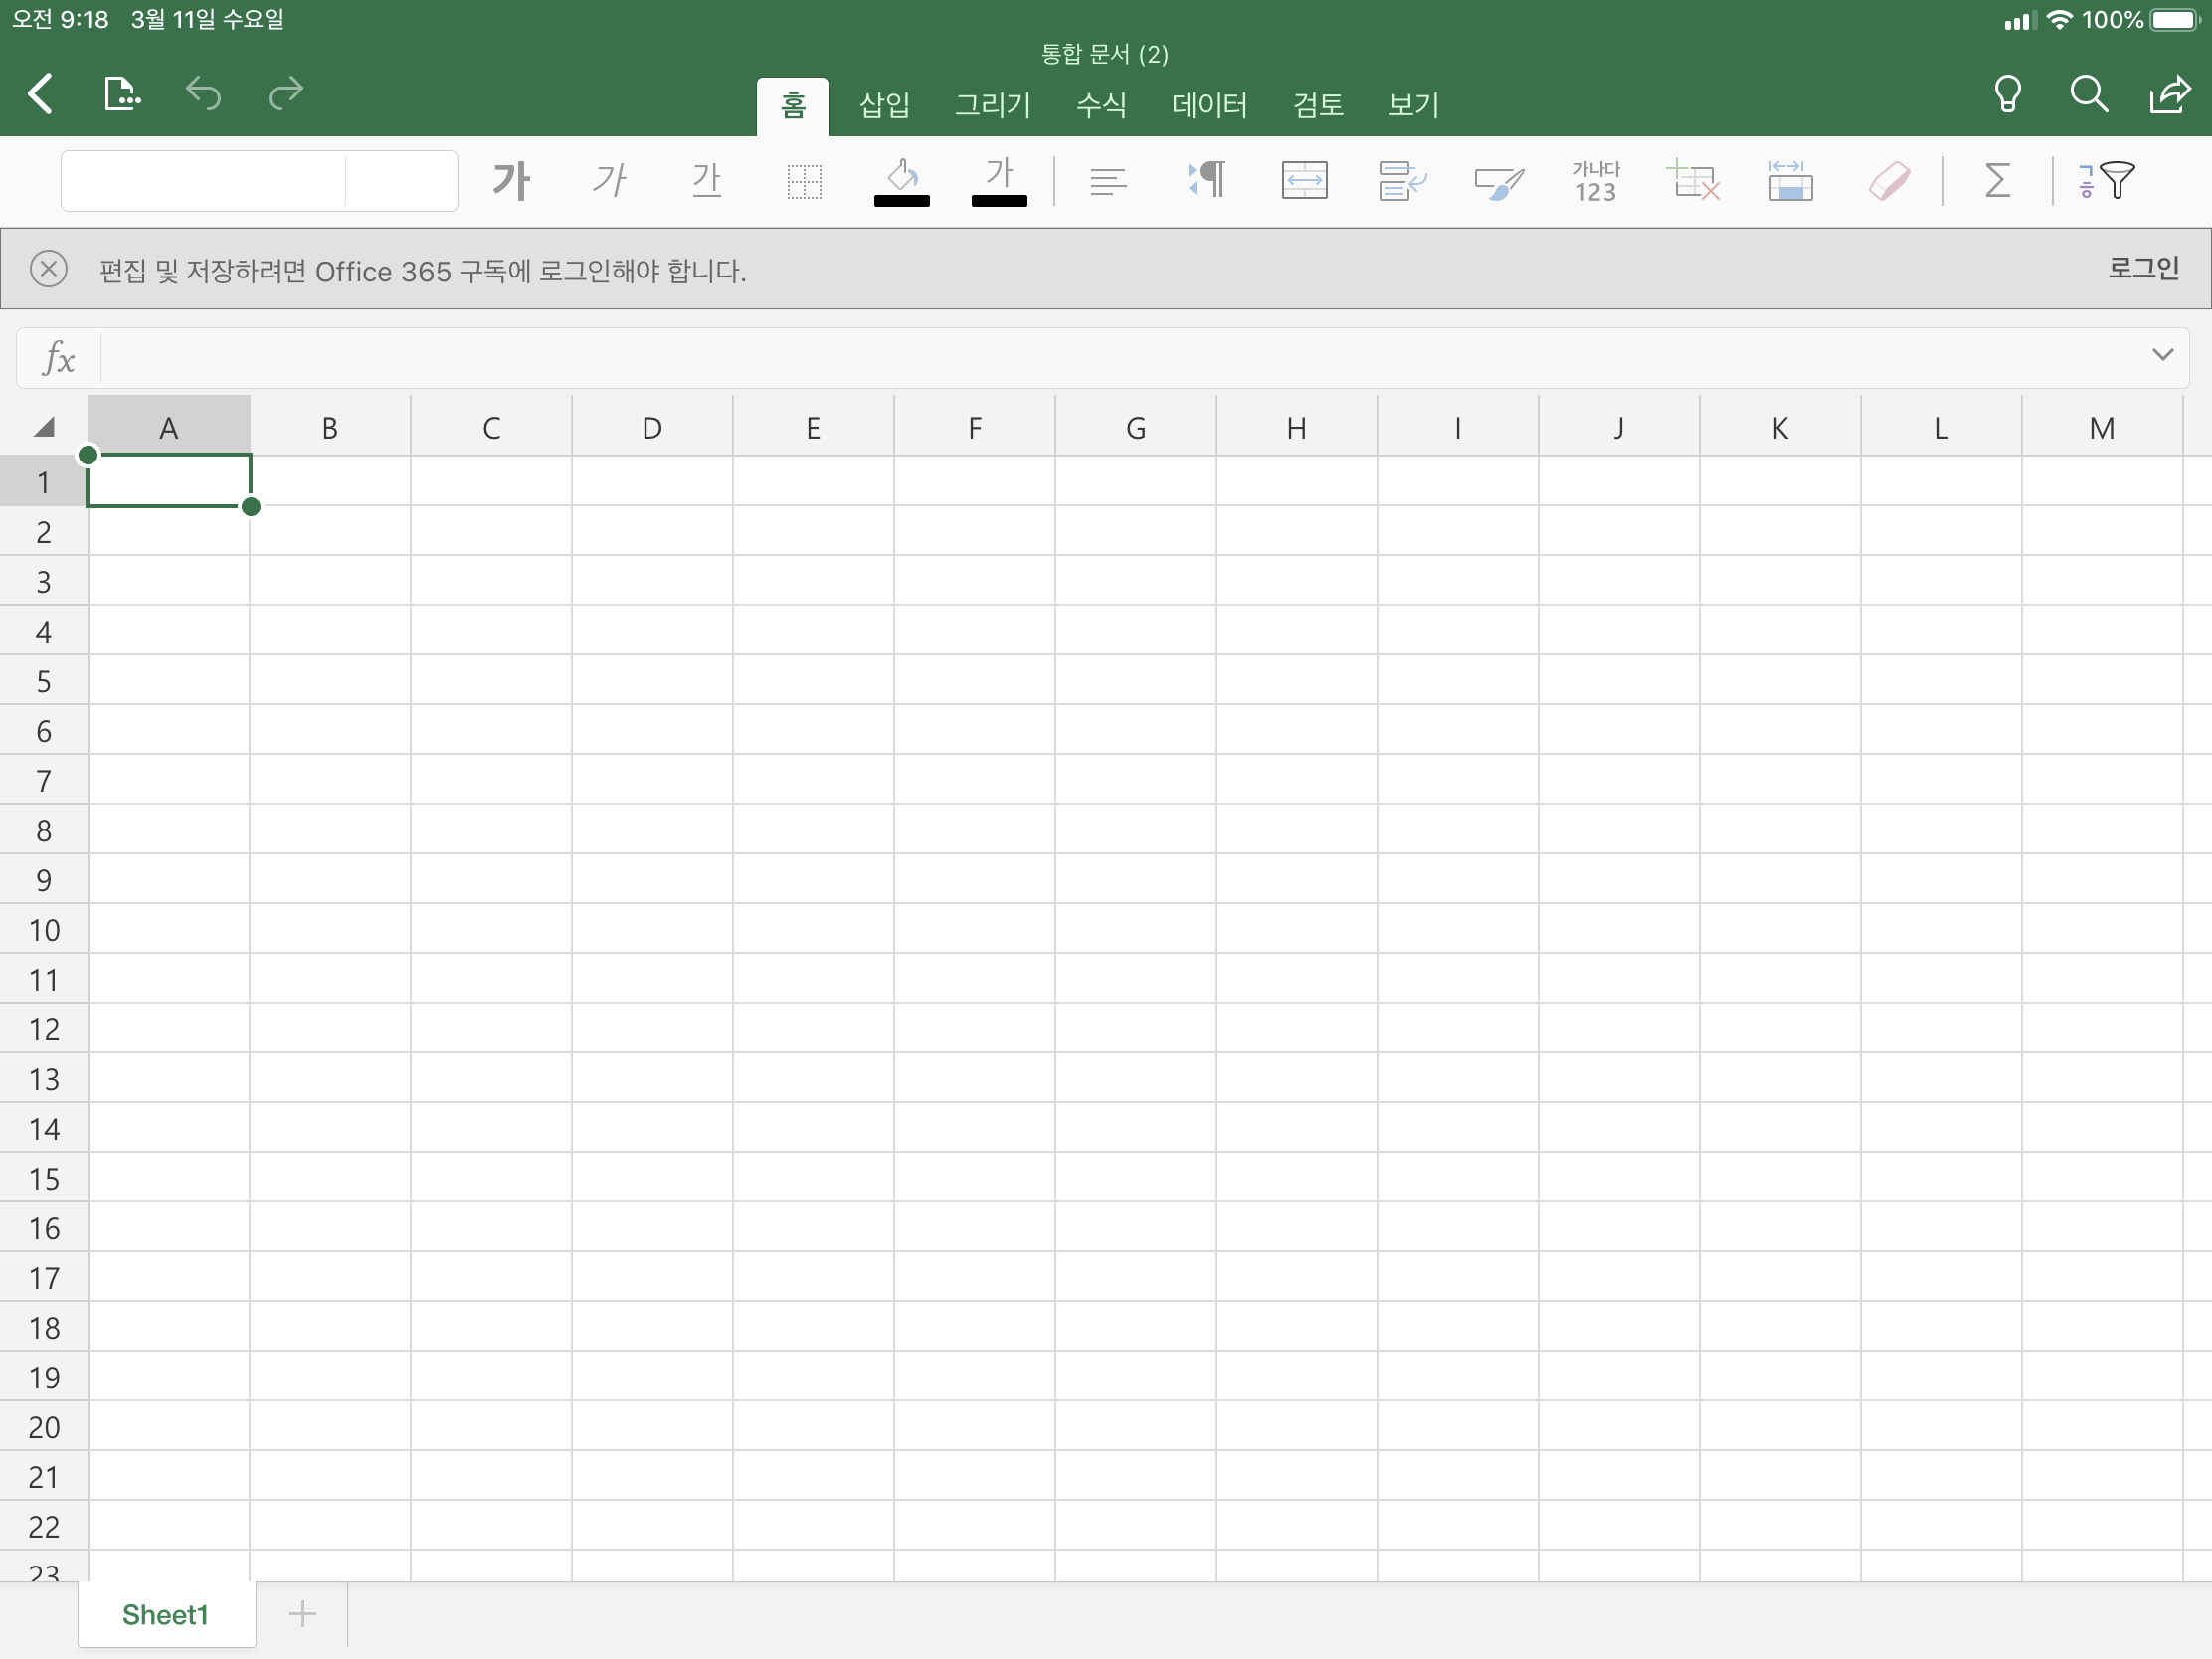The height and width of the screenshot is (1659, 2212).
Task: Toggle bold text formatting
Action: point(511,181)
